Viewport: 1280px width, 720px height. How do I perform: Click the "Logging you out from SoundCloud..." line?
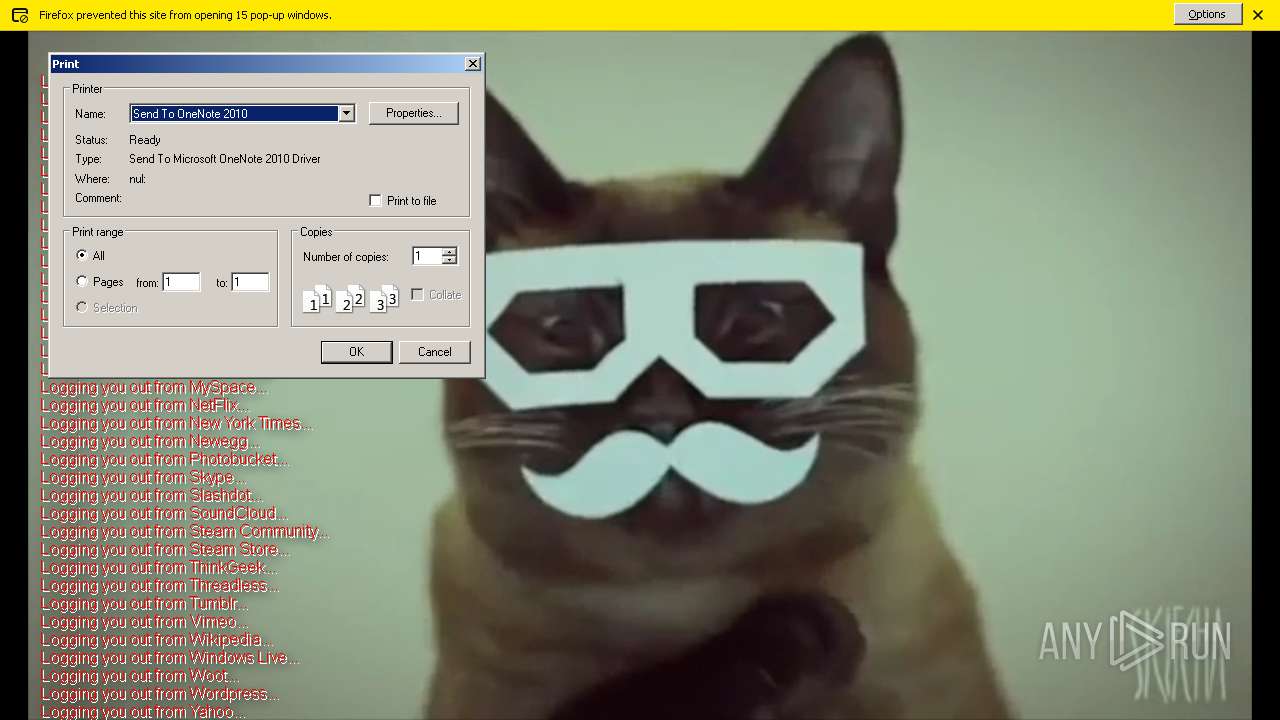tap(163, 513)
